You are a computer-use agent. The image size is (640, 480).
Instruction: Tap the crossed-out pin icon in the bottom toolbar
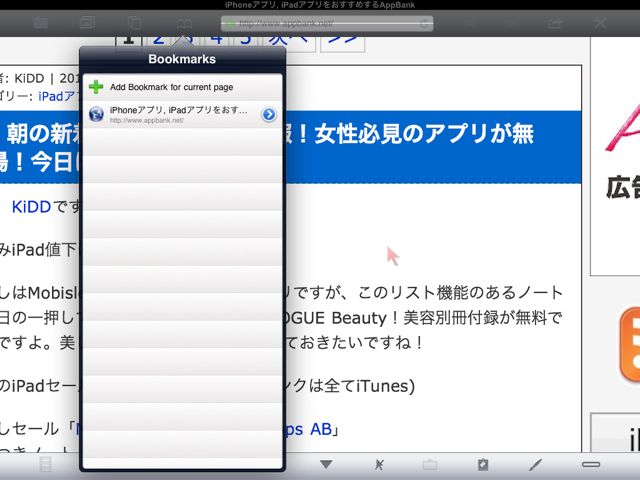pyautogui.click(x=379, y=464)
